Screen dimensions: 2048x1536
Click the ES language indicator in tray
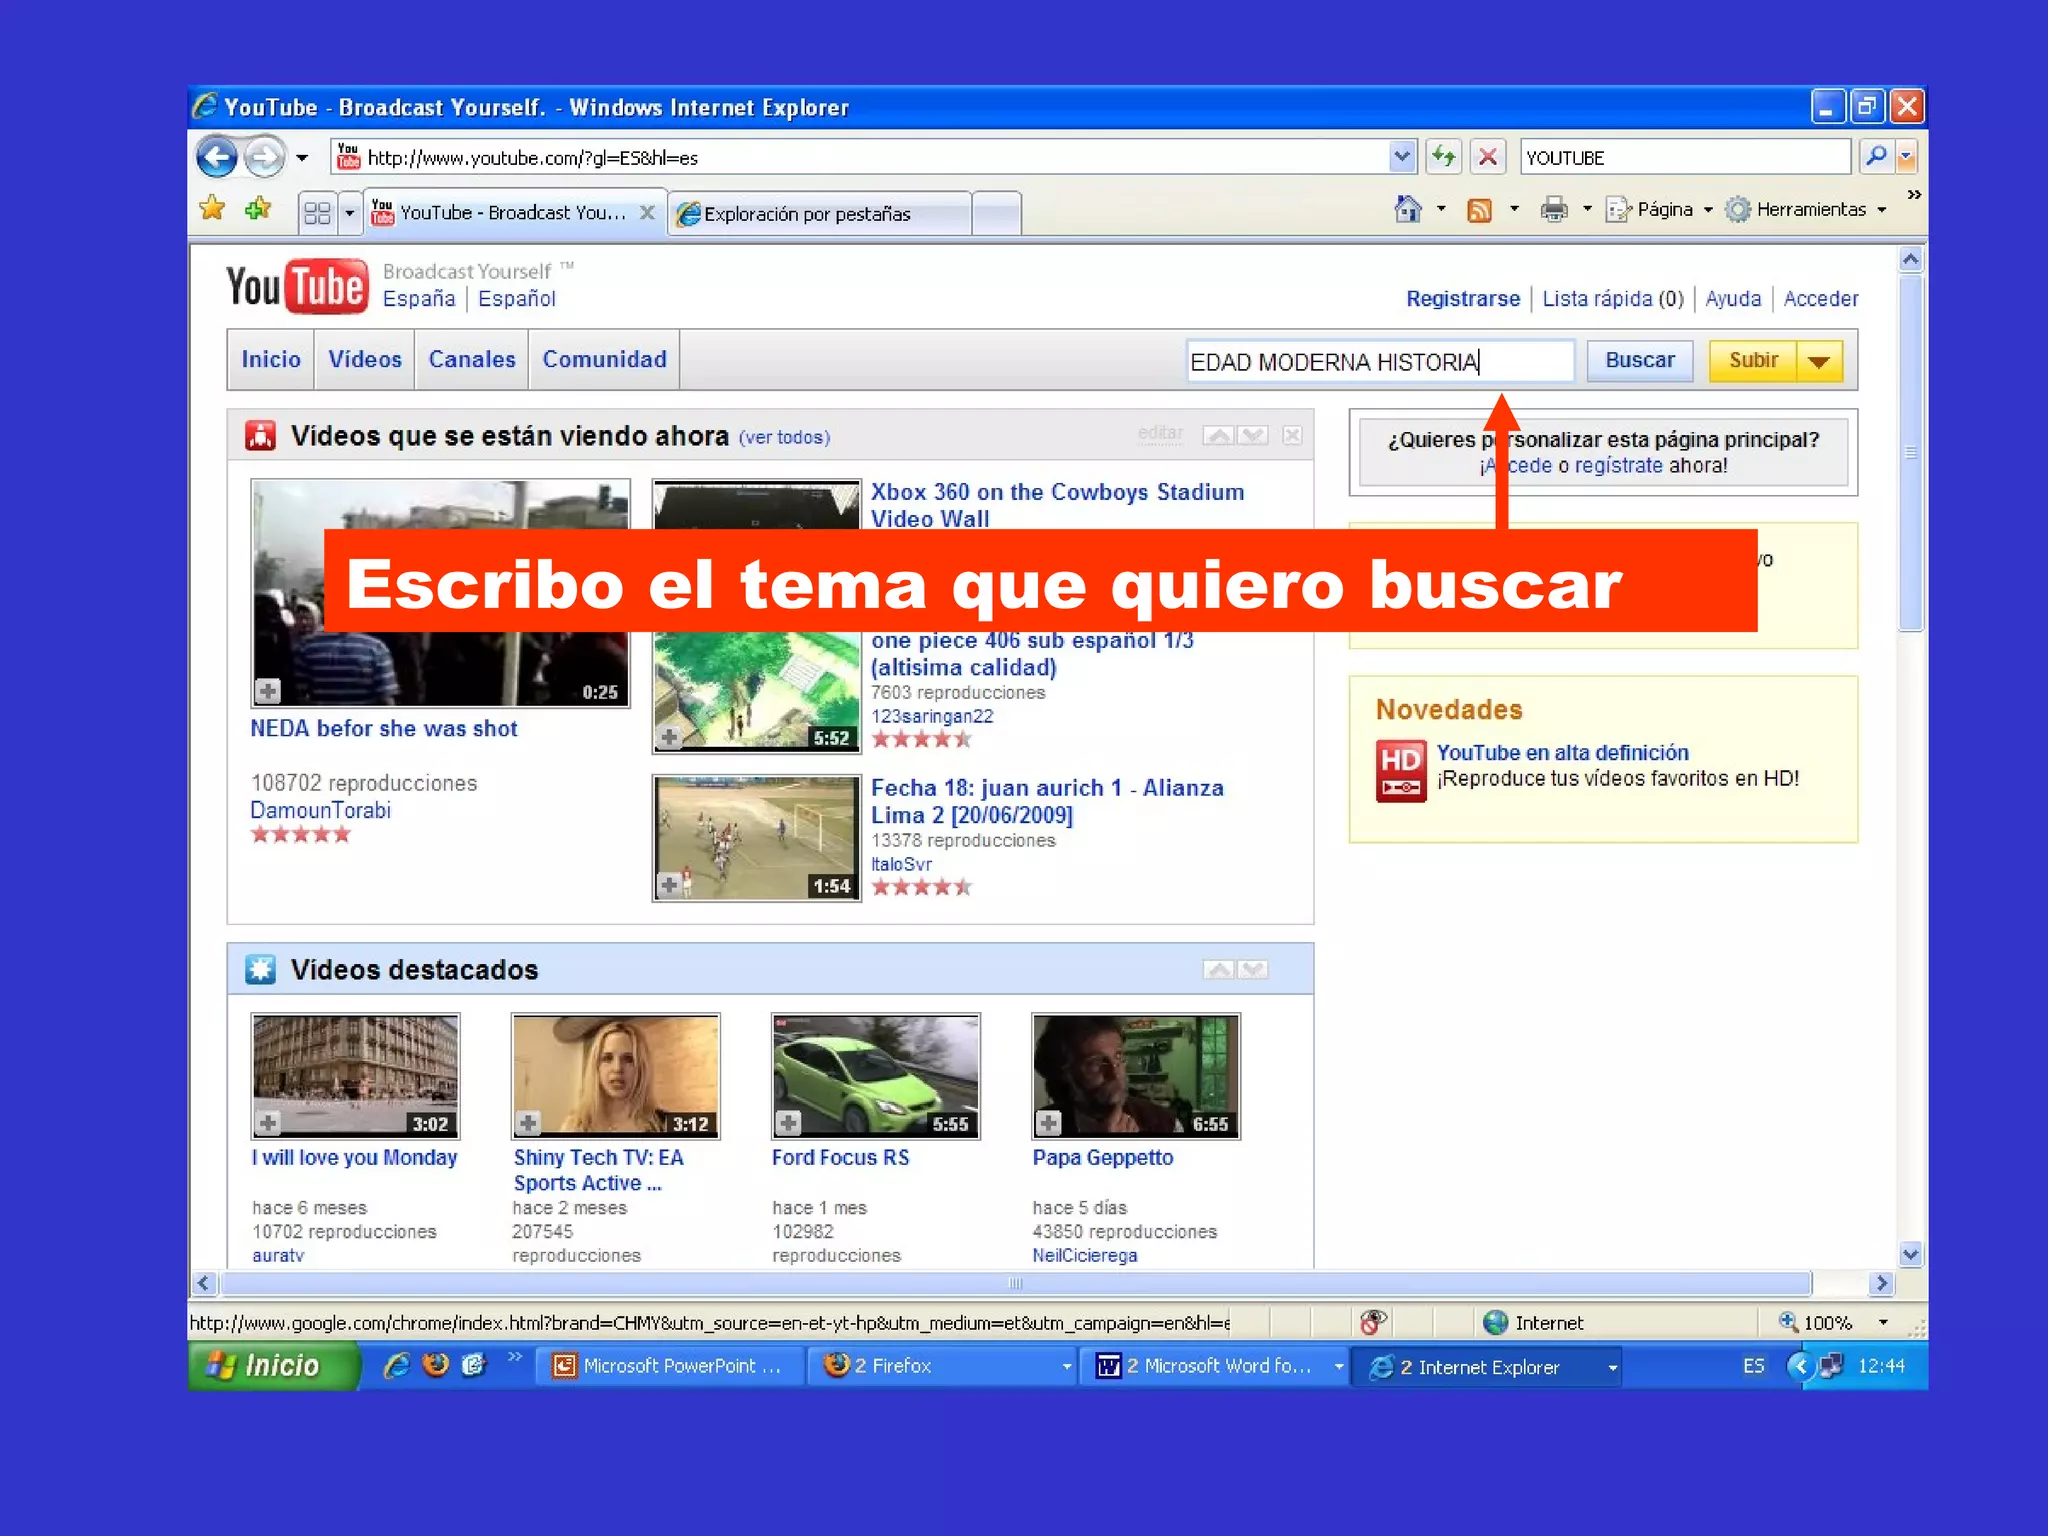[1753, 1366]
